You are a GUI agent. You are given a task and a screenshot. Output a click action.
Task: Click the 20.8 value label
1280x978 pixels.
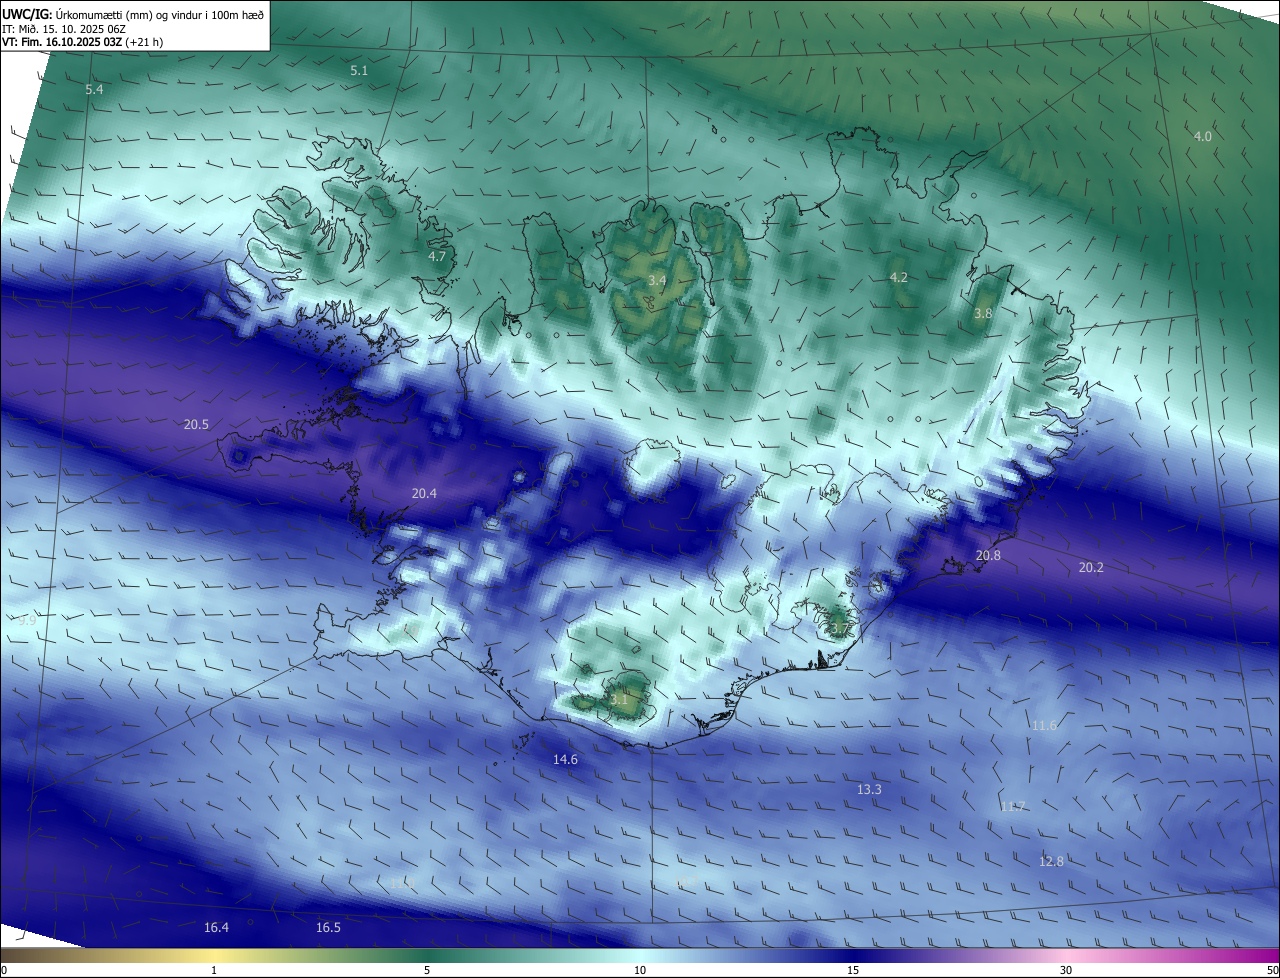point(988,555)
